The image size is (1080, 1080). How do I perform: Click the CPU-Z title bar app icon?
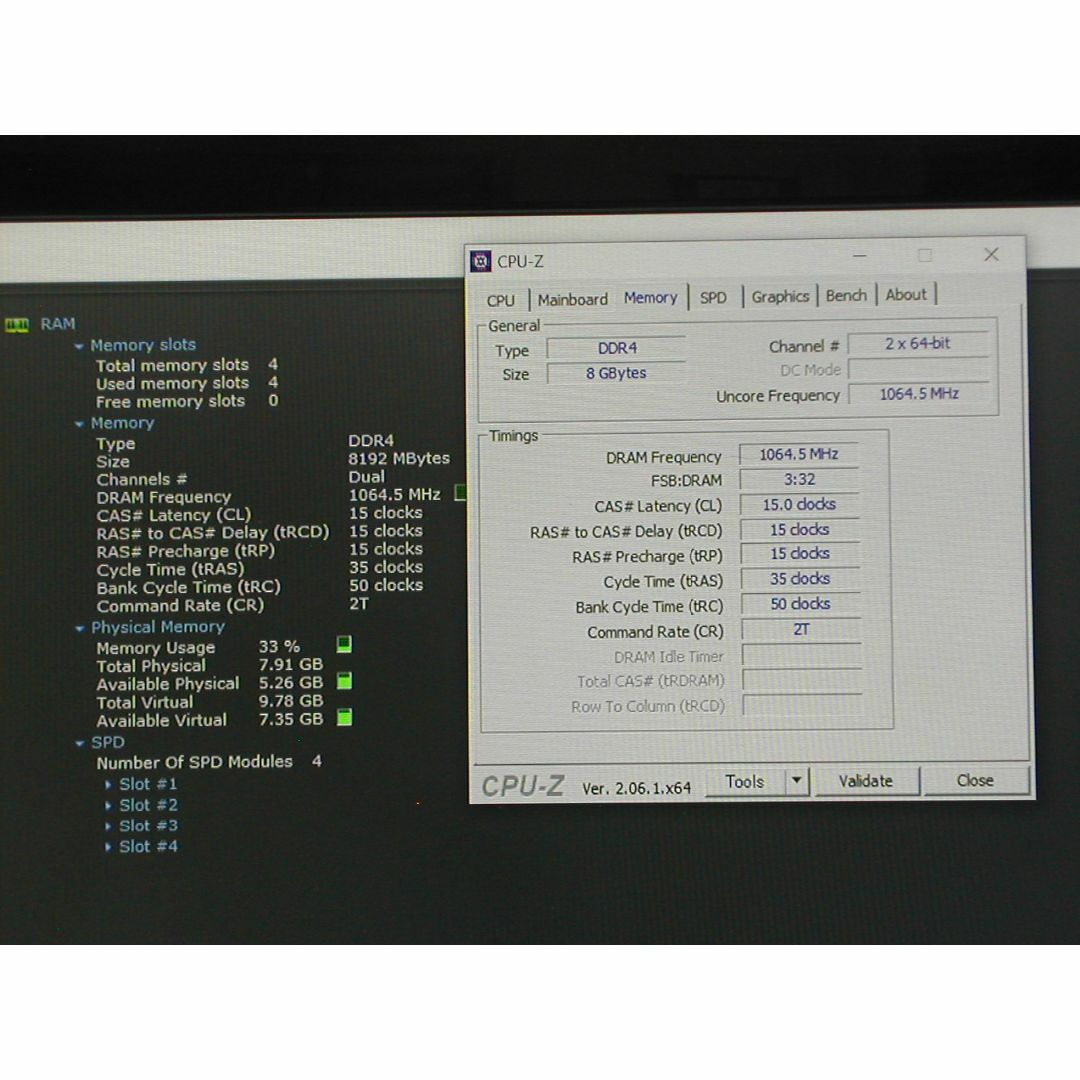click(x=480, y=262)
